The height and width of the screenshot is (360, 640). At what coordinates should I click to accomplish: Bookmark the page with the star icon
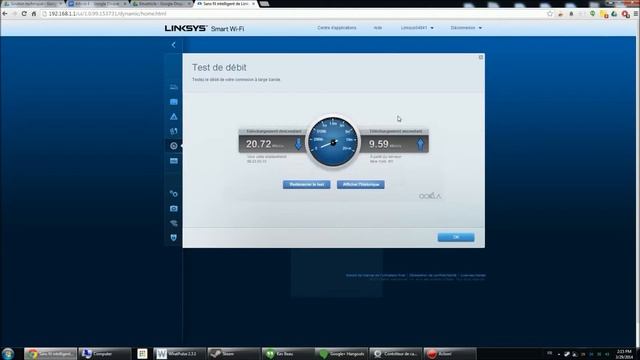pyautogui.click(x=550, y=14)
